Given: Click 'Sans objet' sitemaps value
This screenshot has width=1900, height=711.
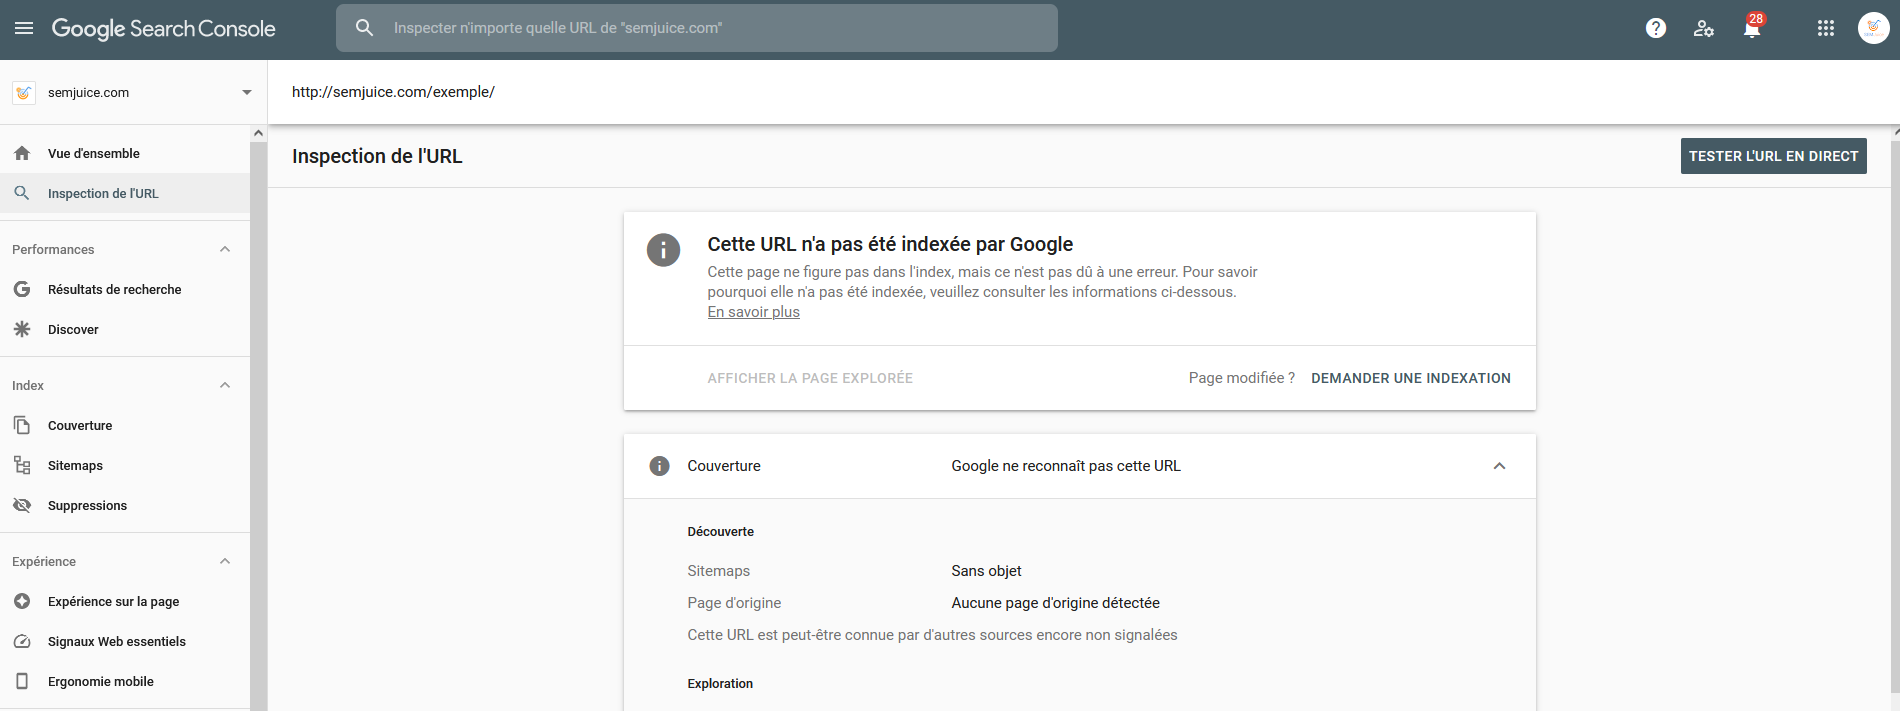Looking at the screenshot, I should [986, 571].
